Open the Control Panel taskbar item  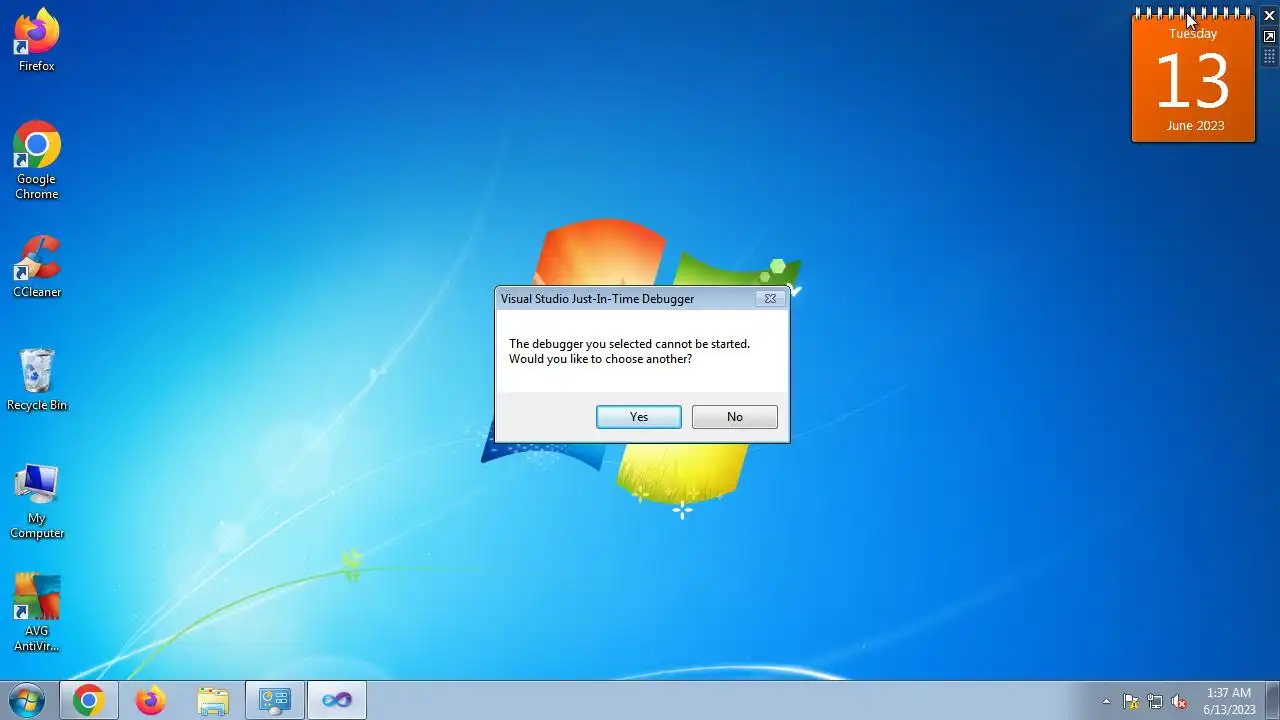[275, 700]
